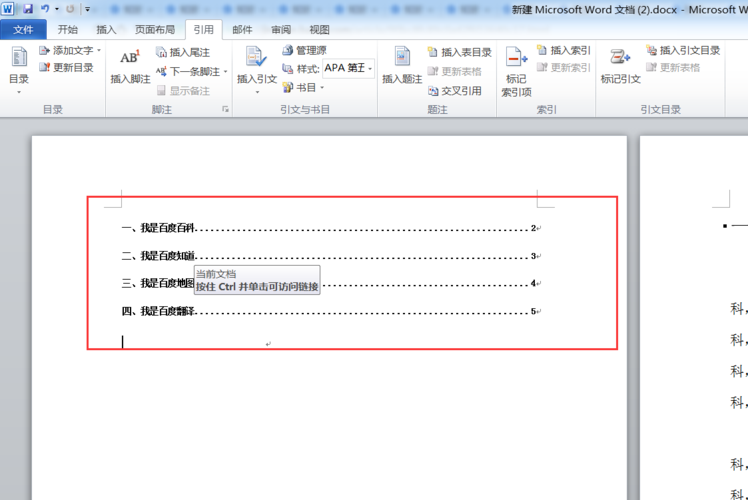Switch to the 插入 insert tab
The width and height of the screenshot is (748, 500).
pyautogui.click(x=106, y=30)
